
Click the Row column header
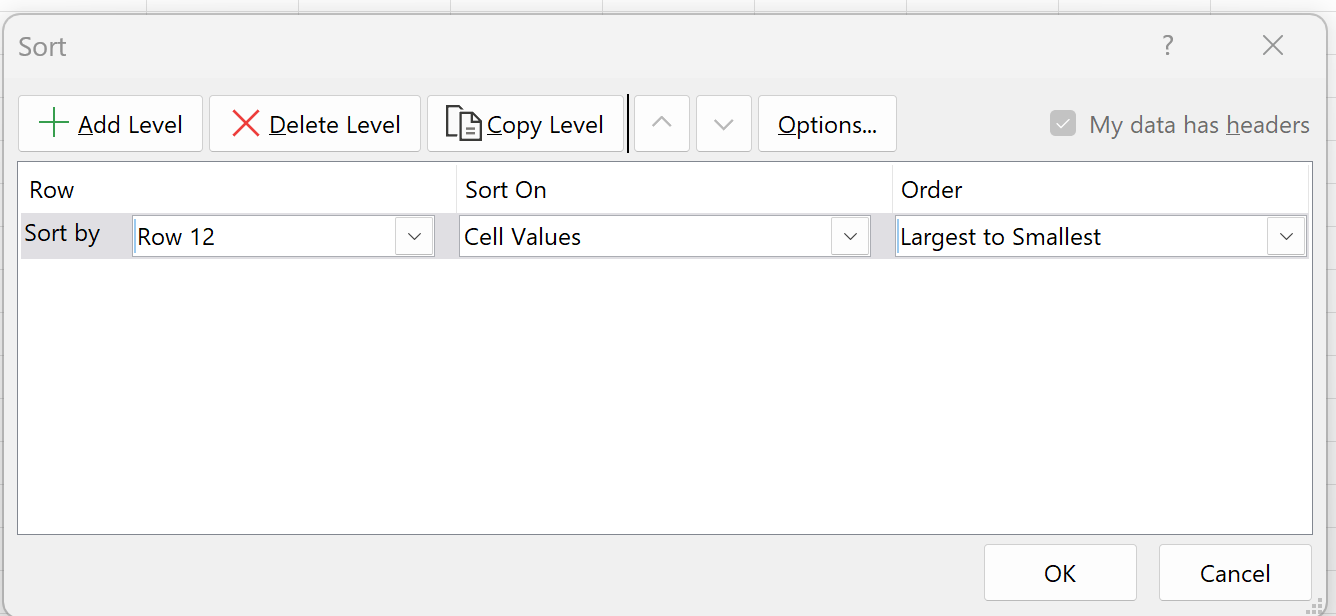coord(51,189)
